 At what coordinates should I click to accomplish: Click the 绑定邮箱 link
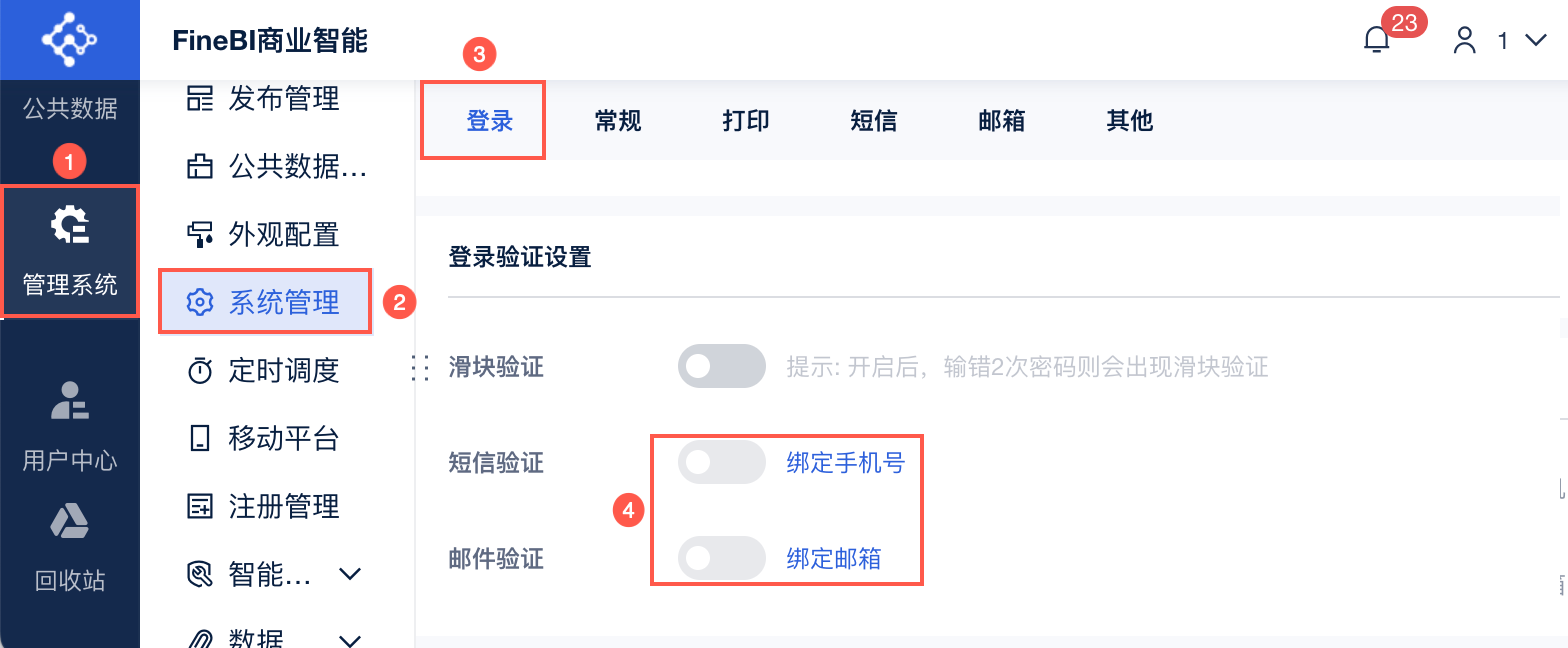pos(834,558)
